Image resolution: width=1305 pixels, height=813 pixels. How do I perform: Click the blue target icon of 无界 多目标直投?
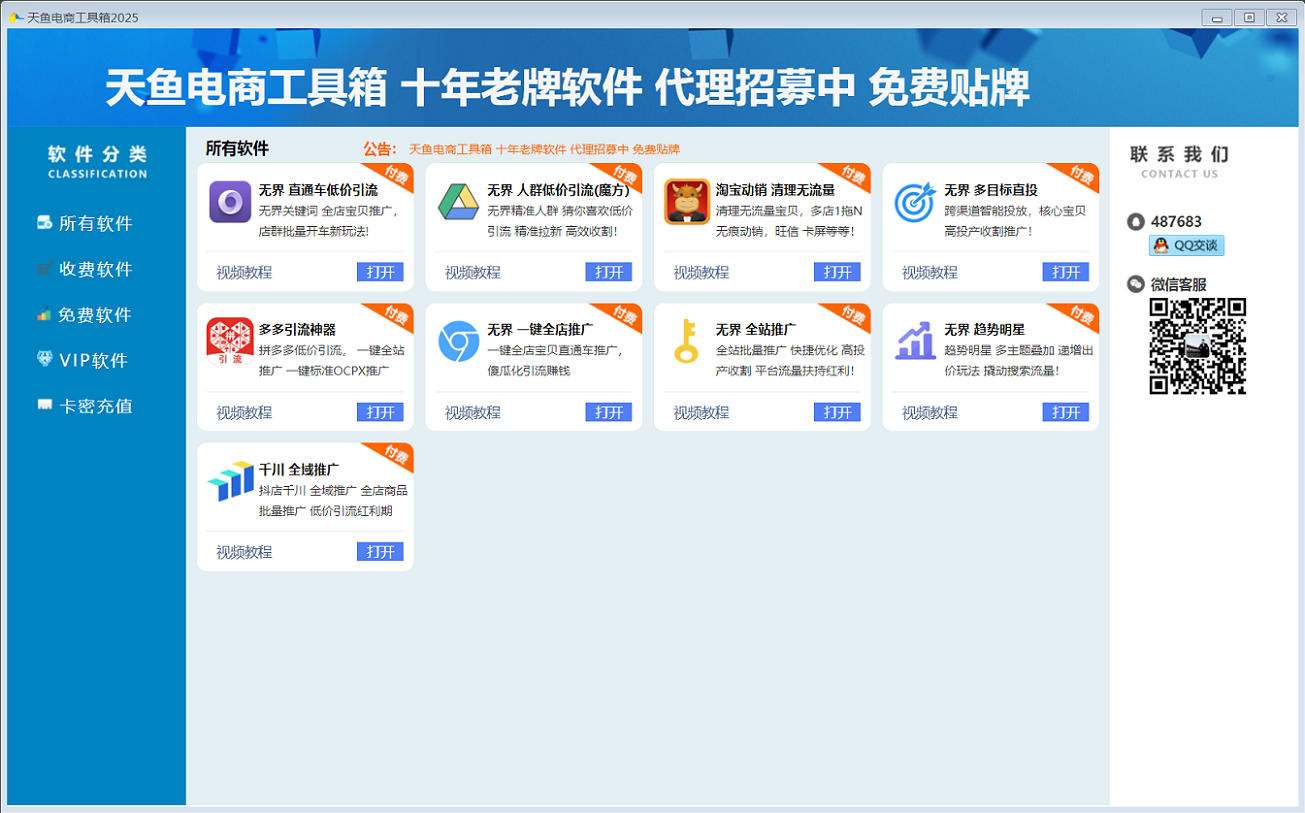[x=915, y=202]
